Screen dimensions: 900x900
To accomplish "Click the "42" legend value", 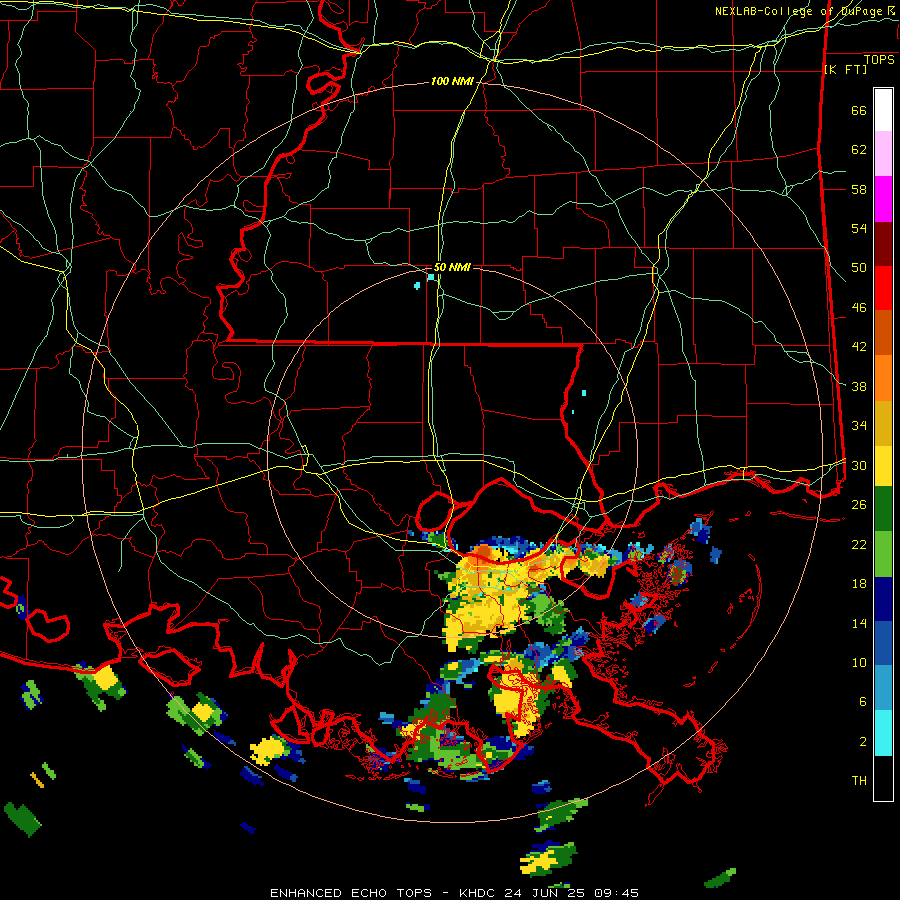I will point(859,347).
